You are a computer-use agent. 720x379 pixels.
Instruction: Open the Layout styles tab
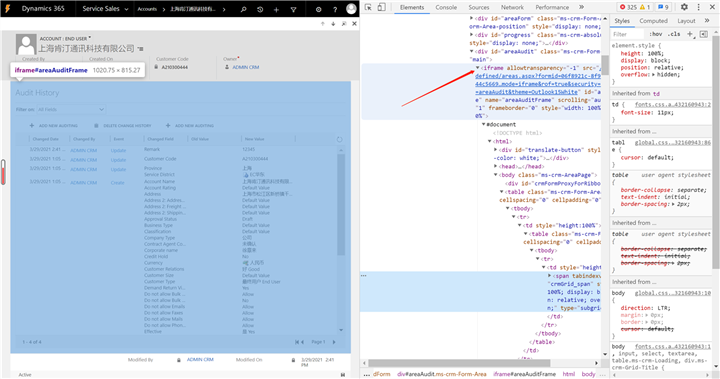[686, 21]
